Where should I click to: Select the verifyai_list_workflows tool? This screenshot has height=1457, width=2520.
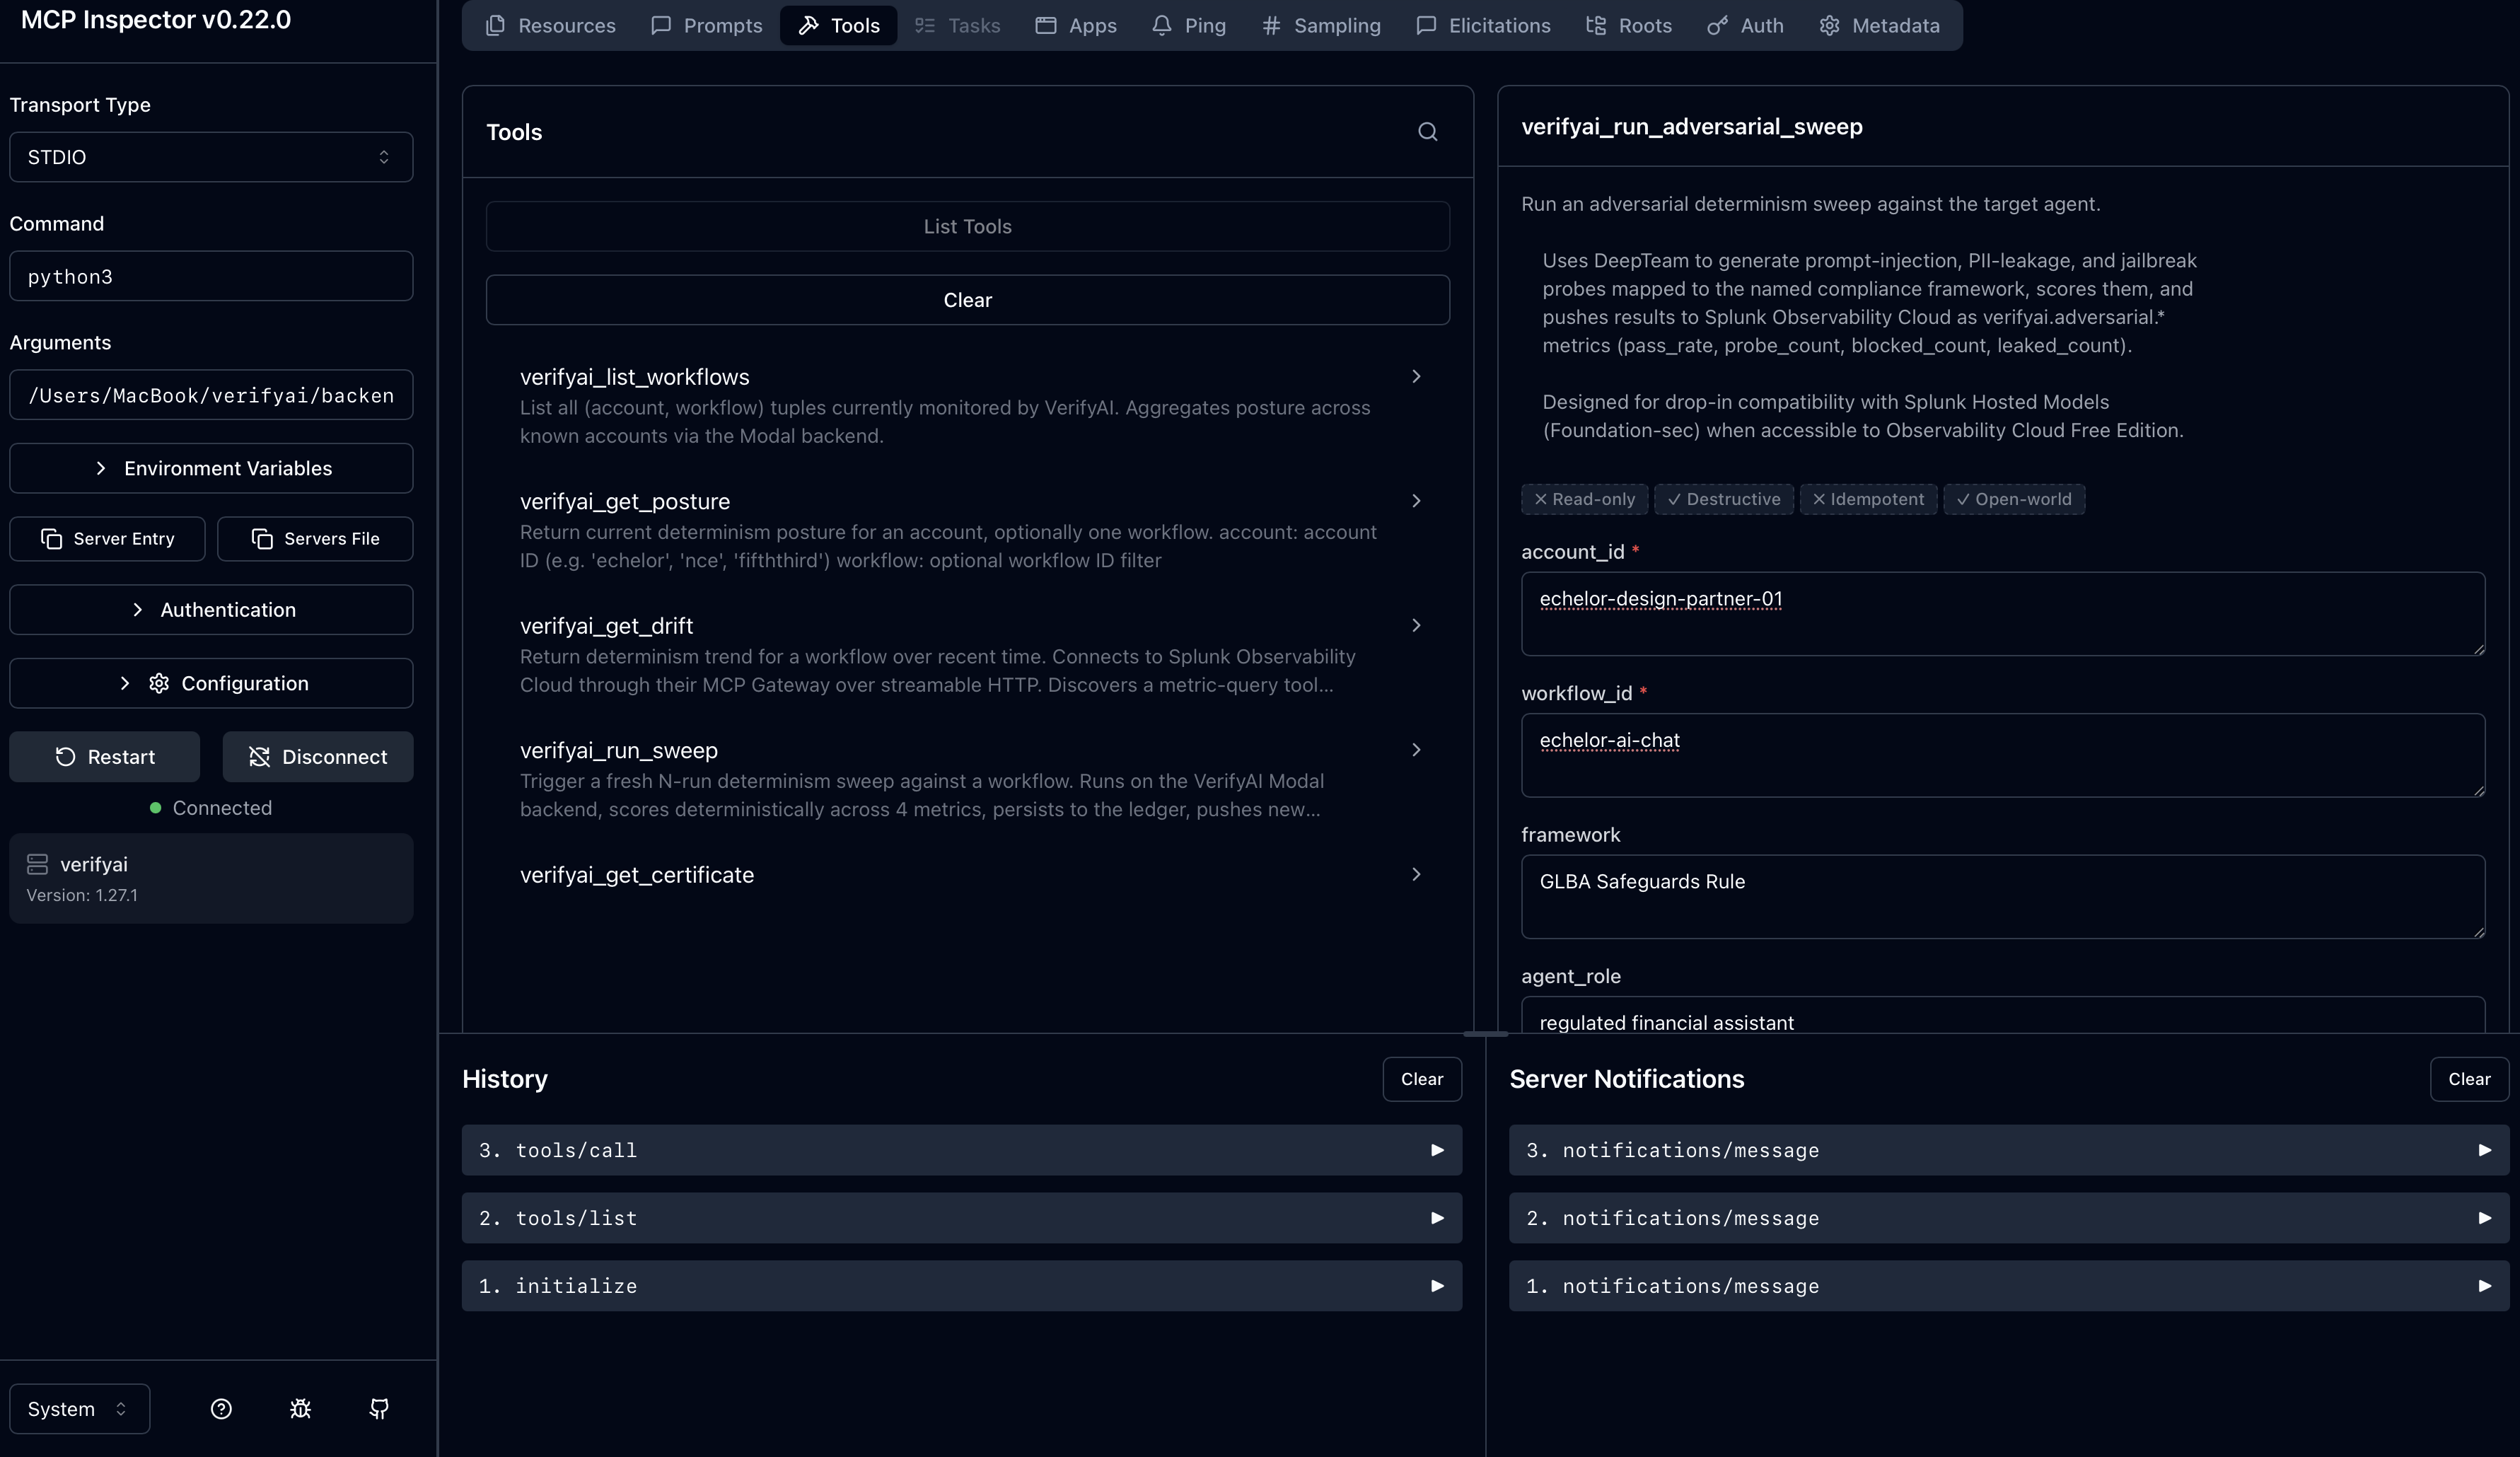tap(967, 406)
